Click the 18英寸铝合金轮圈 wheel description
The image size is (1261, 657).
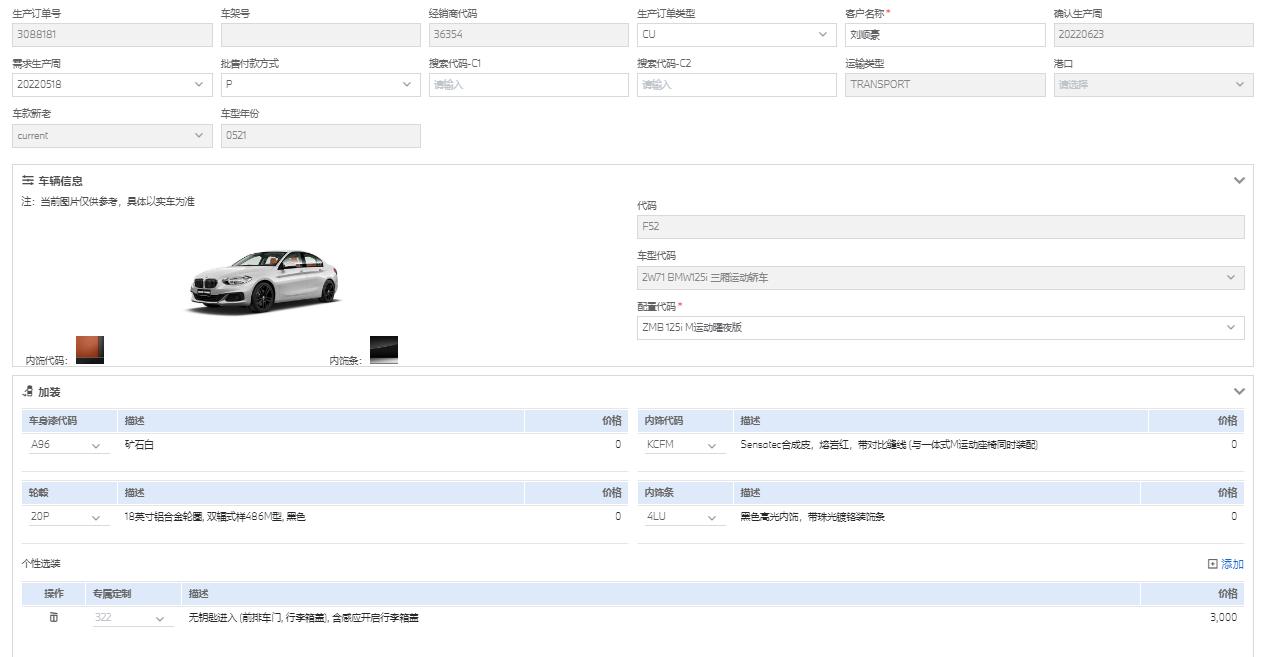(x=214, y=517)
